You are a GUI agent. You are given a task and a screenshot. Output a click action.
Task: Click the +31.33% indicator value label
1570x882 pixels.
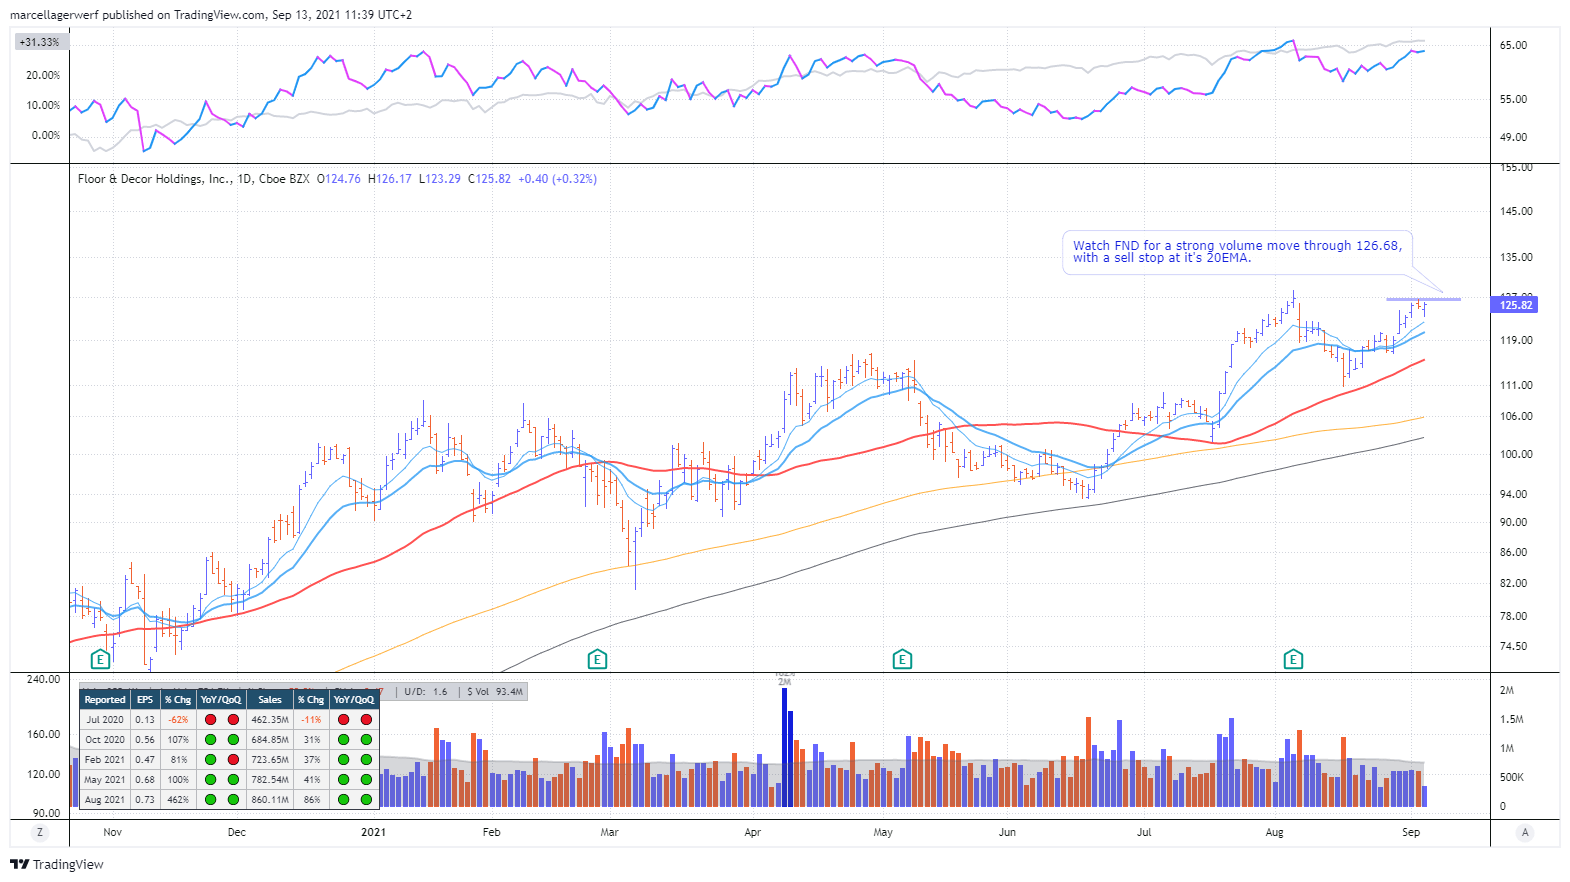(40, 42)
